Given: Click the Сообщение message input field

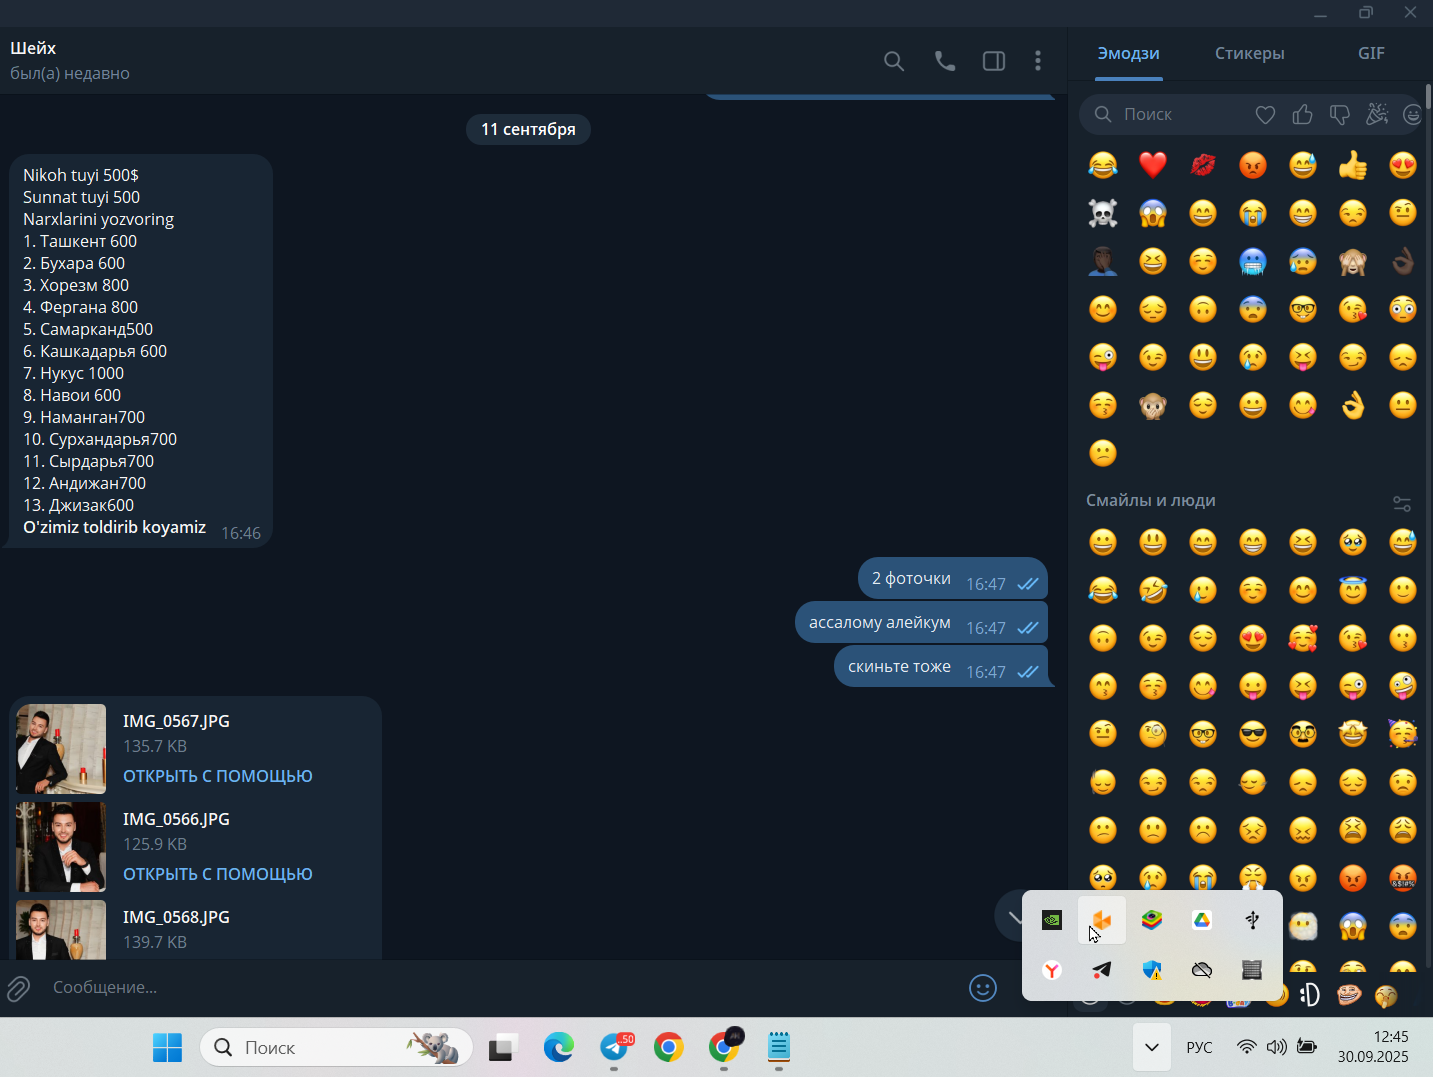Looking at the screenshot, I should [500, 987].
